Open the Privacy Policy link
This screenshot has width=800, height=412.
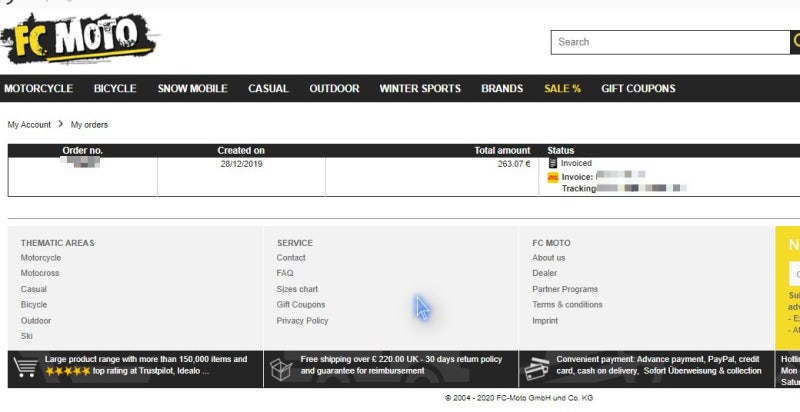coord(302,320)
